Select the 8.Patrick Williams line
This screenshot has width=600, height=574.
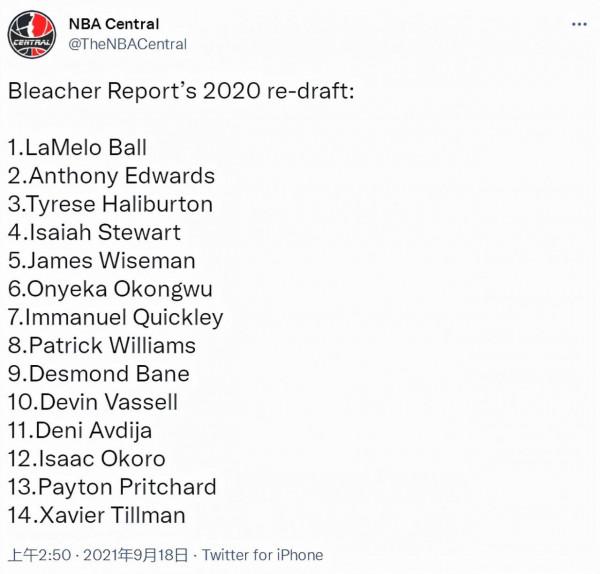pos(101,346)
